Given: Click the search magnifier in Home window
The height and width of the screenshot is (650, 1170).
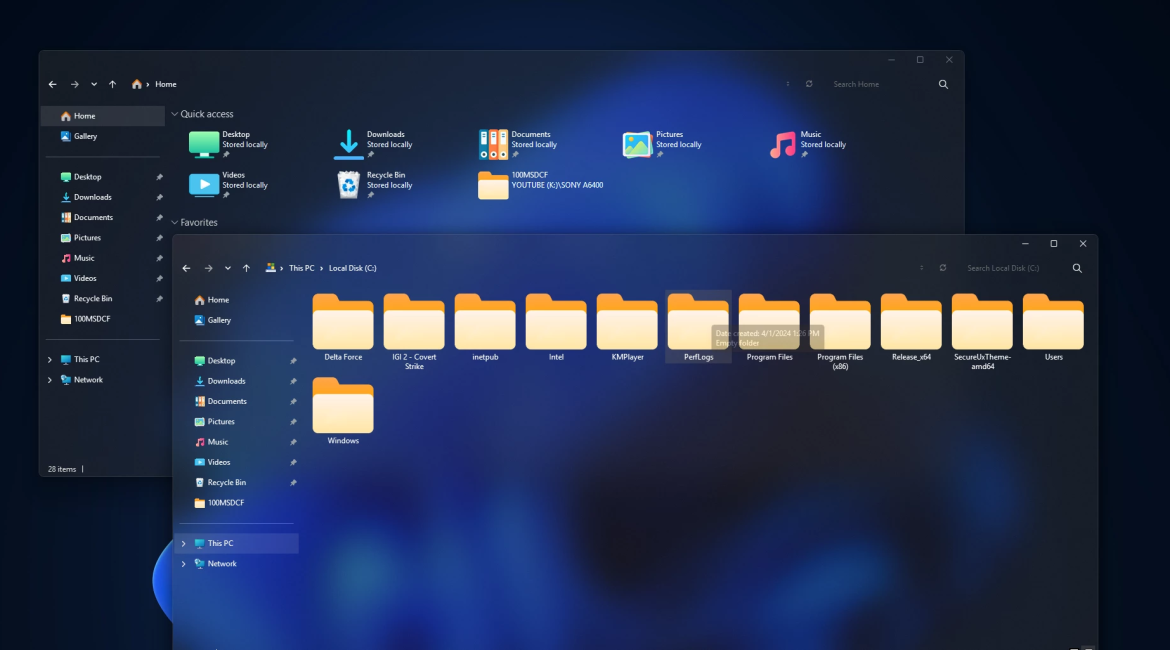Looking at the screenshot, I should point(943,85).
